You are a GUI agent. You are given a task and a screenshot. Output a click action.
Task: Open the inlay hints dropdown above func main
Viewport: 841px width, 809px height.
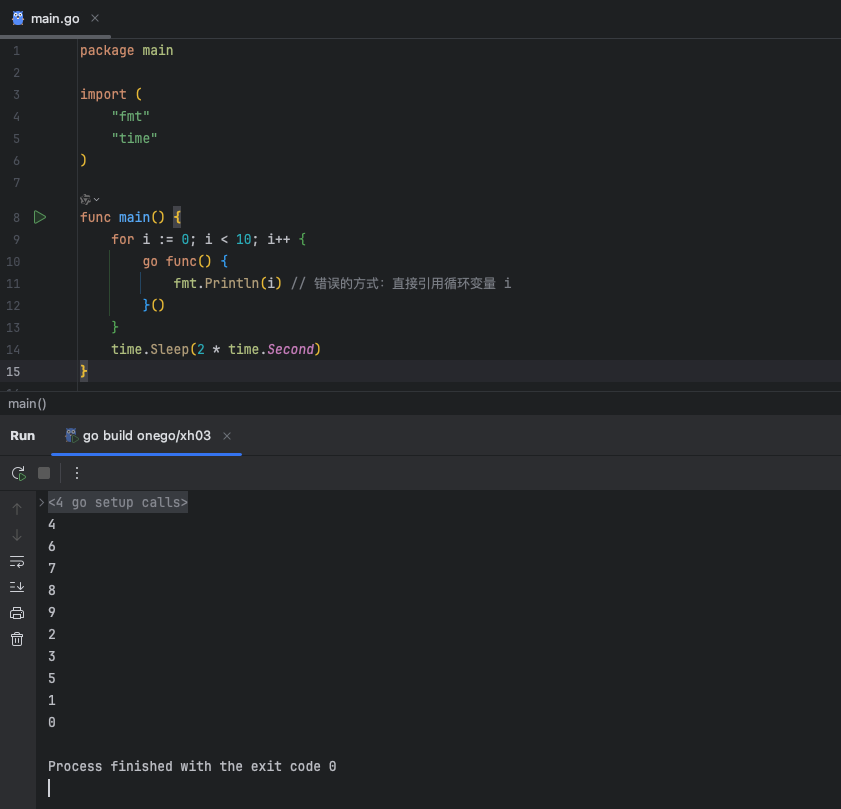tap(90, 200)
